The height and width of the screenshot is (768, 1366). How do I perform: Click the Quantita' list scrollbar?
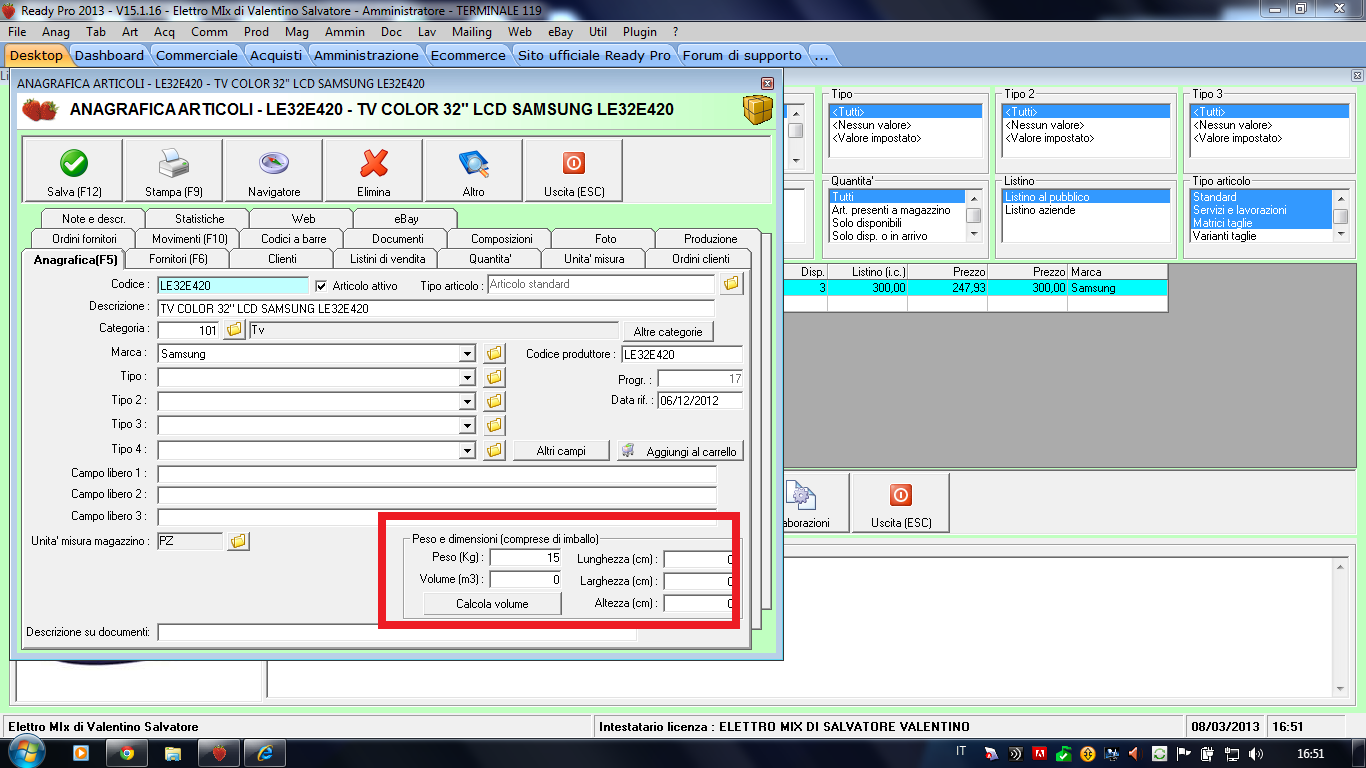(x=973, y=215)
